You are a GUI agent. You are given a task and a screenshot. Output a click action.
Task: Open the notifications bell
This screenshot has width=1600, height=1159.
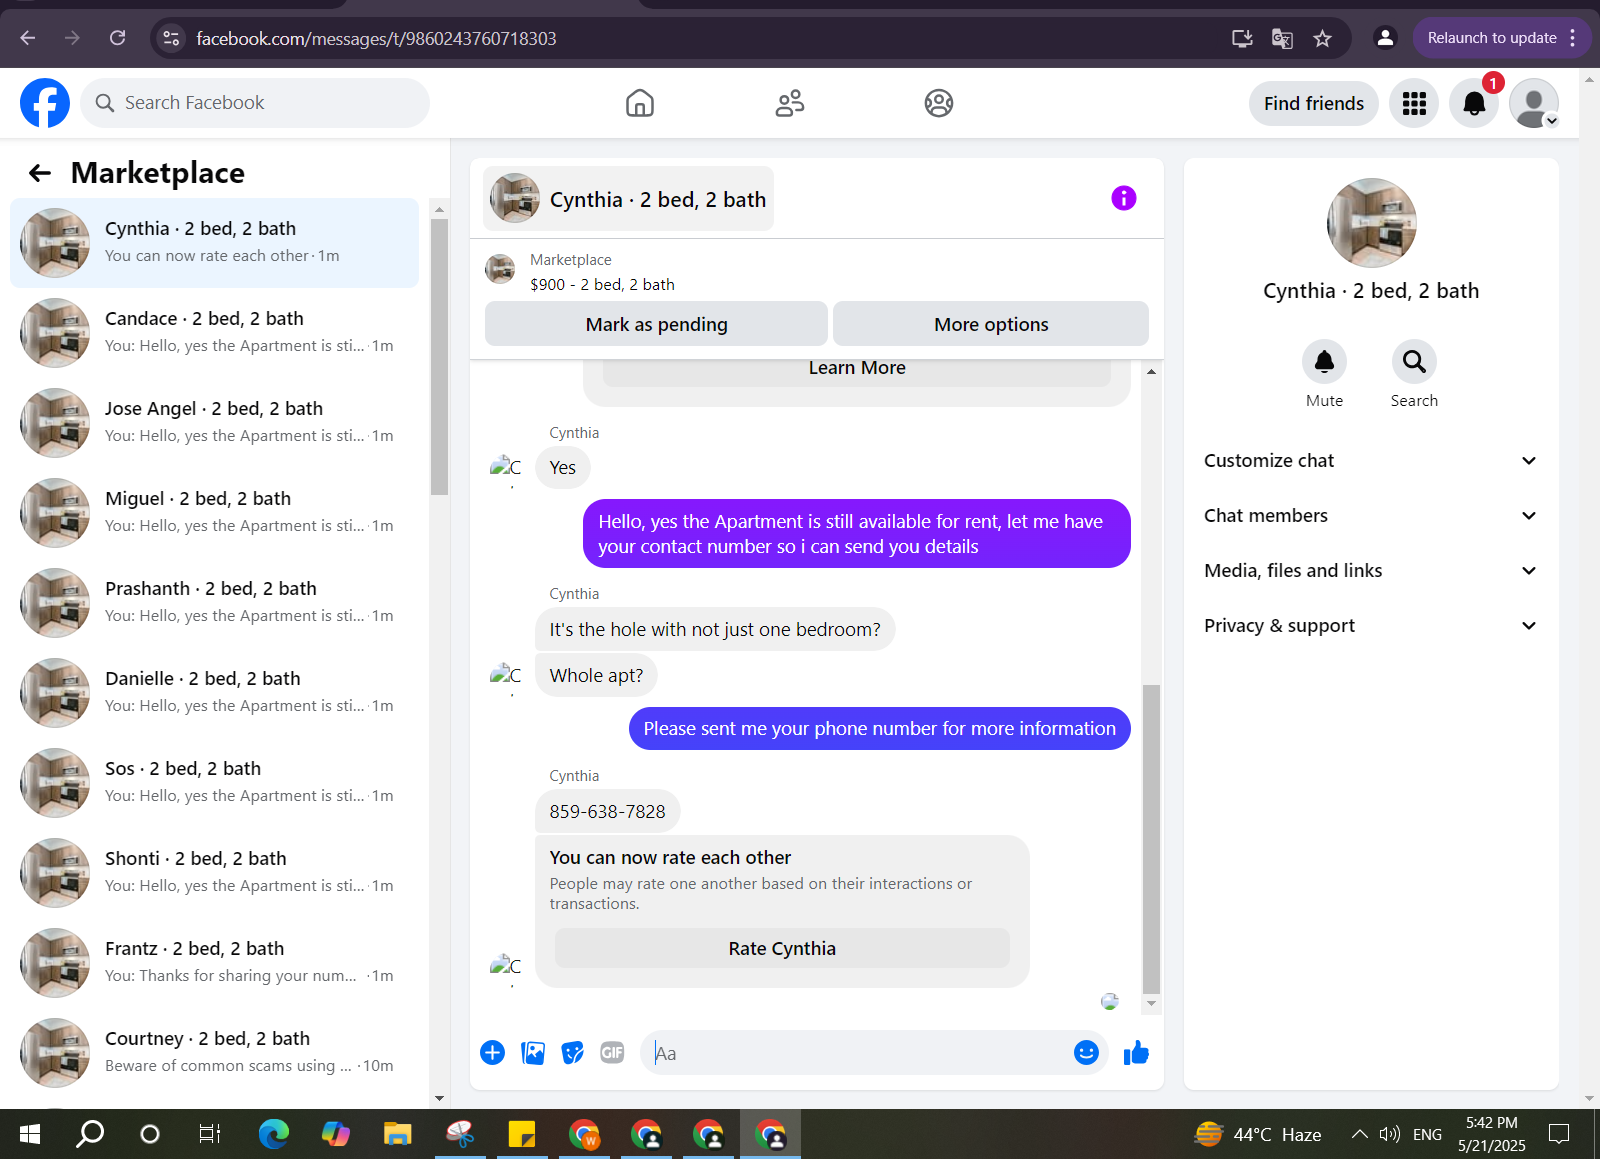pyautogui.click(x=1474, y=103)
